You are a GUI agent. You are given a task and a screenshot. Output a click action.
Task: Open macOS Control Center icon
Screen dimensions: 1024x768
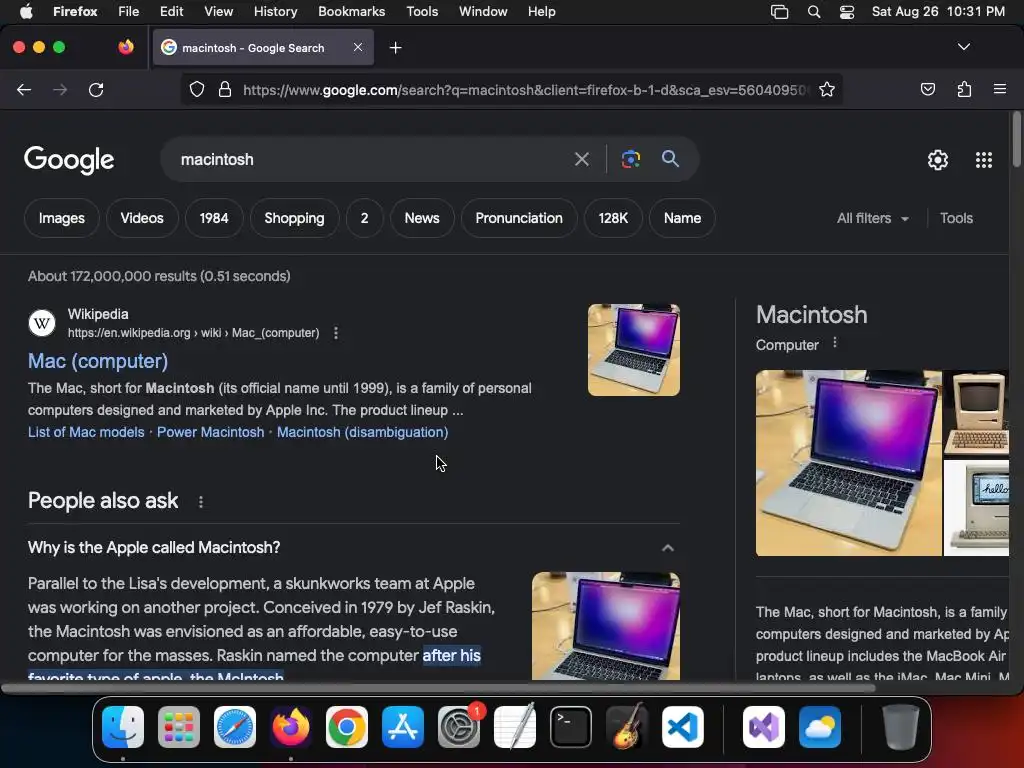coord(846,12)
